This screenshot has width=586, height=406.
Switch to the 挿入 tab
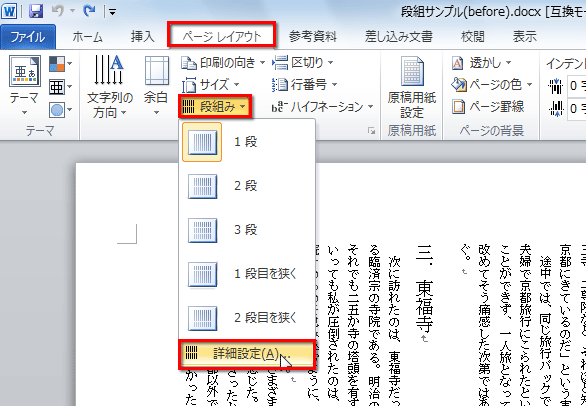click(x=142, y=37)
